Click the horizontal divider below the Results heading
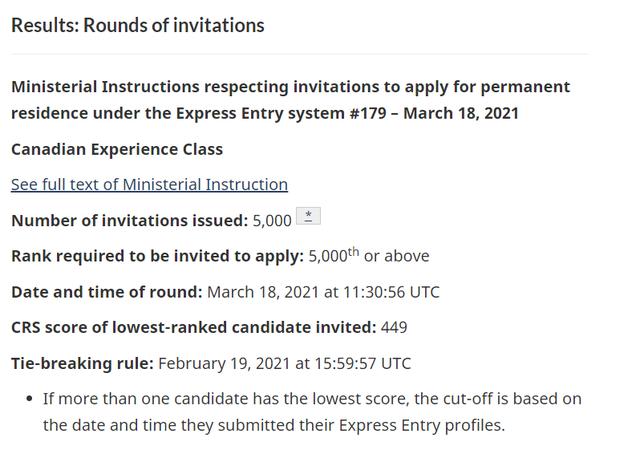Image resolution: width=640 pixels, height=450 pixels. coord(300,54)
